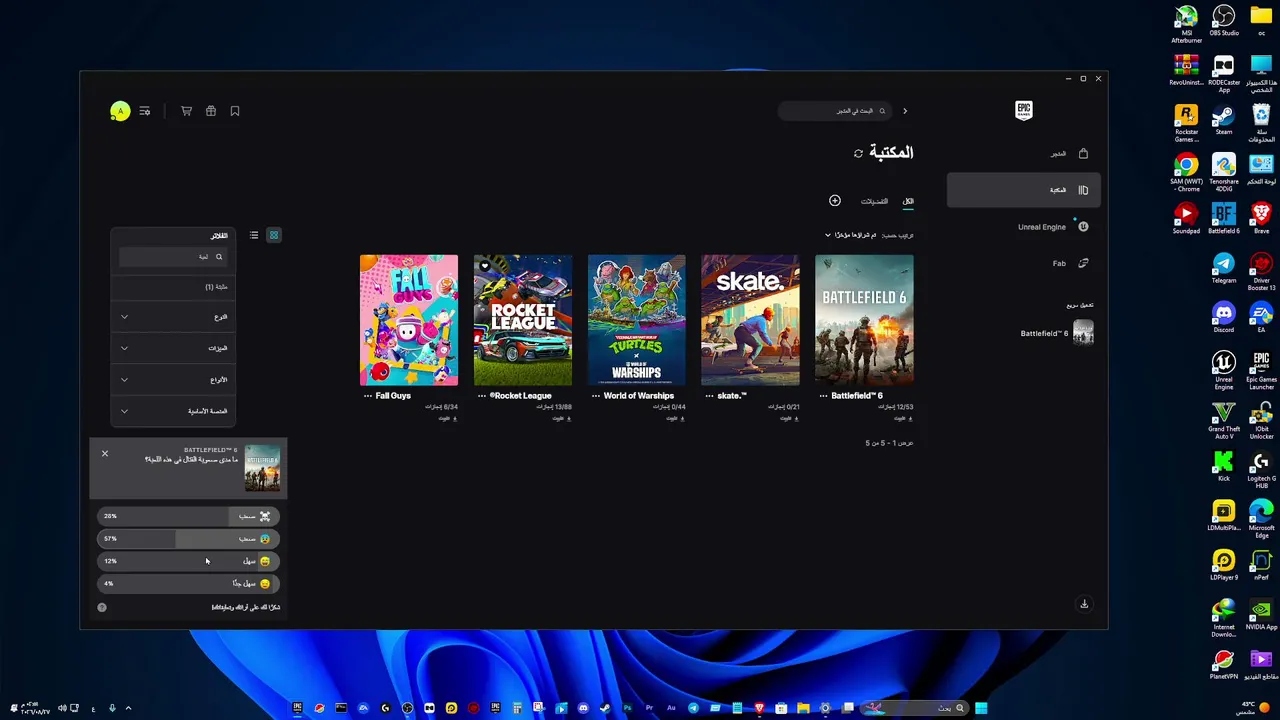
Task: Open the Battlefield 6 cover thumbnail
Action: [864, 320]
